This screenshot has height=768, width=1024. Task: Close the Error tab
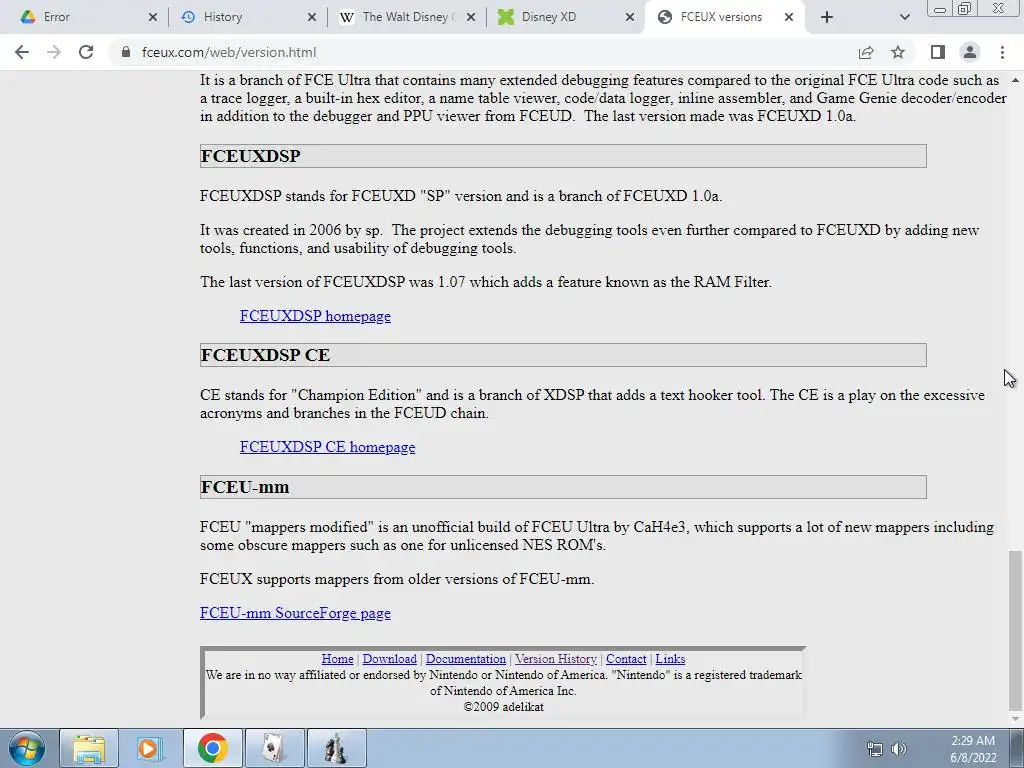point(153,17)
